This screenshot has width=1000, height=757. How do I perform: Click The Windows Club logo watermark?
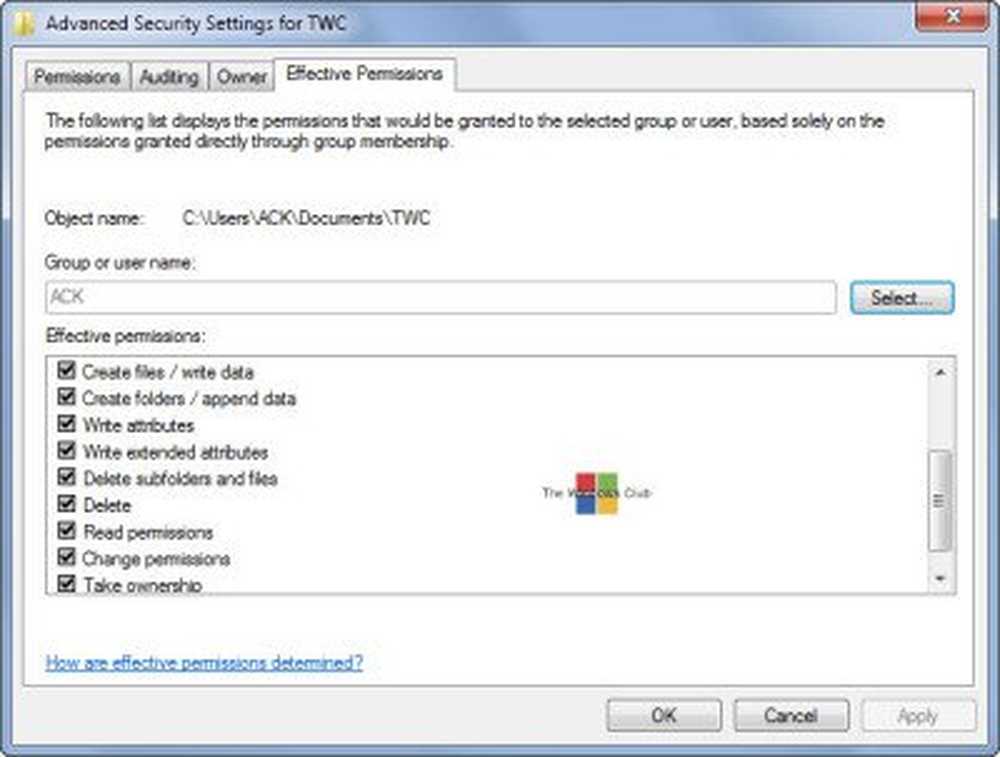click(x=597, y=493)
